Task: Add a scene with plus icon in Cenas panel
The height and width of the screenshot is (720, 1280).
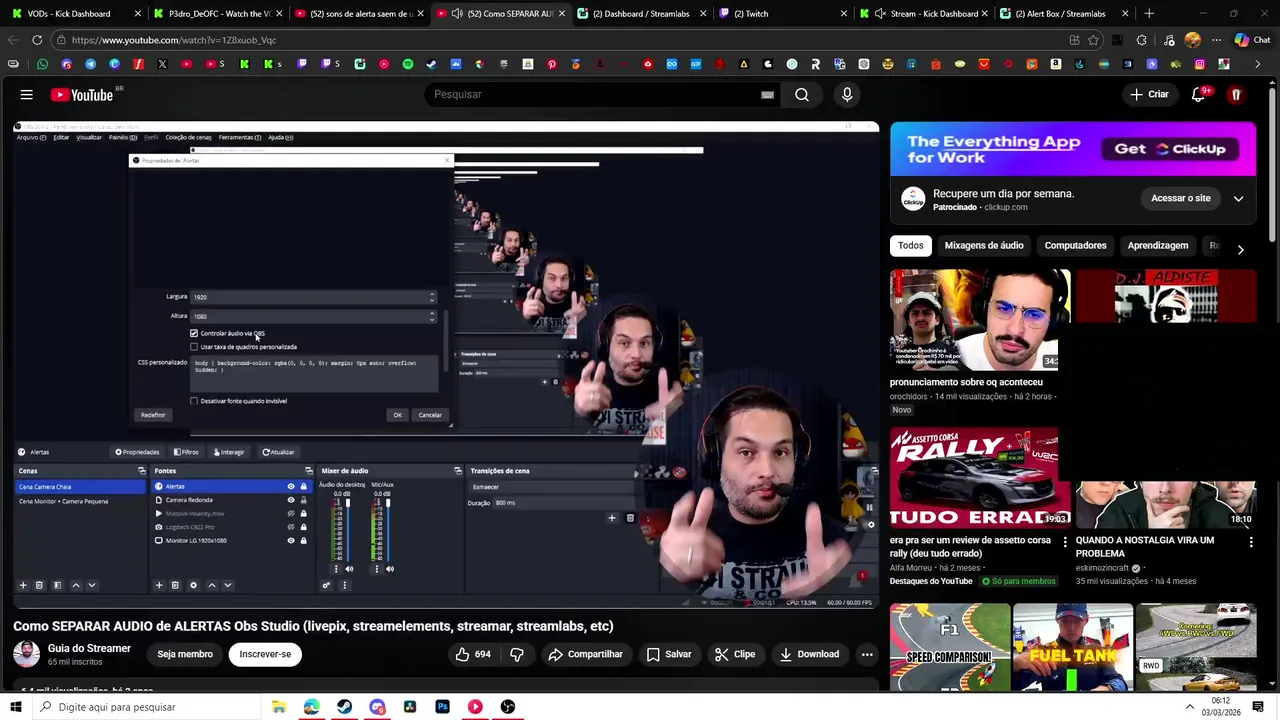Action: (x=23, y=585)
